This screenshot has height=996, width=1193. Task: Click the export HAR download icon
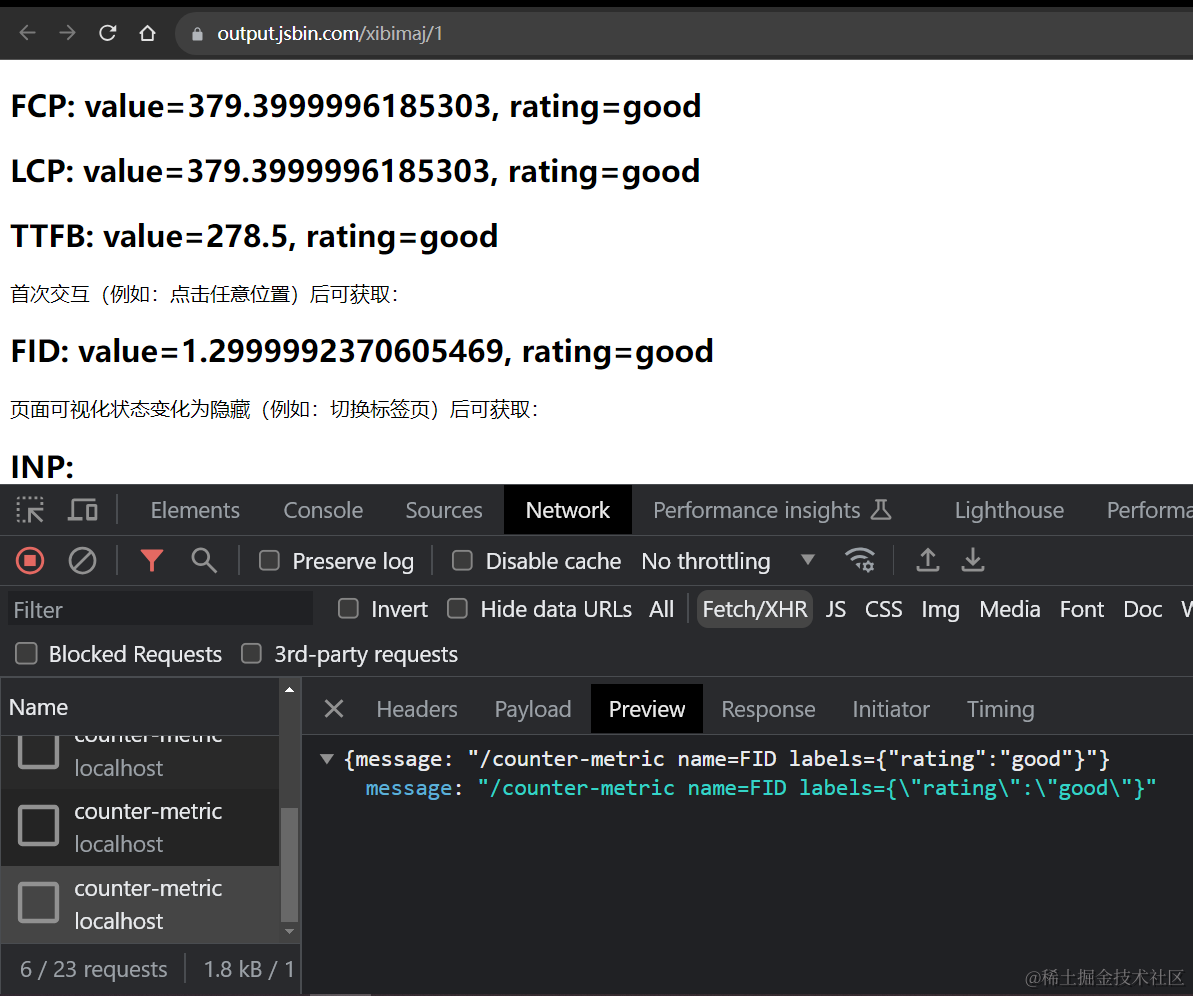973,561
